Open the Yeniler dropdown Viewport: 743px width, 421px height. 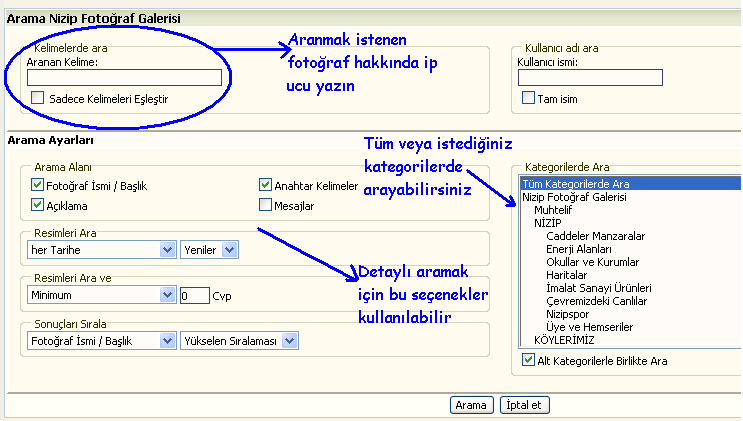point(209,250)
